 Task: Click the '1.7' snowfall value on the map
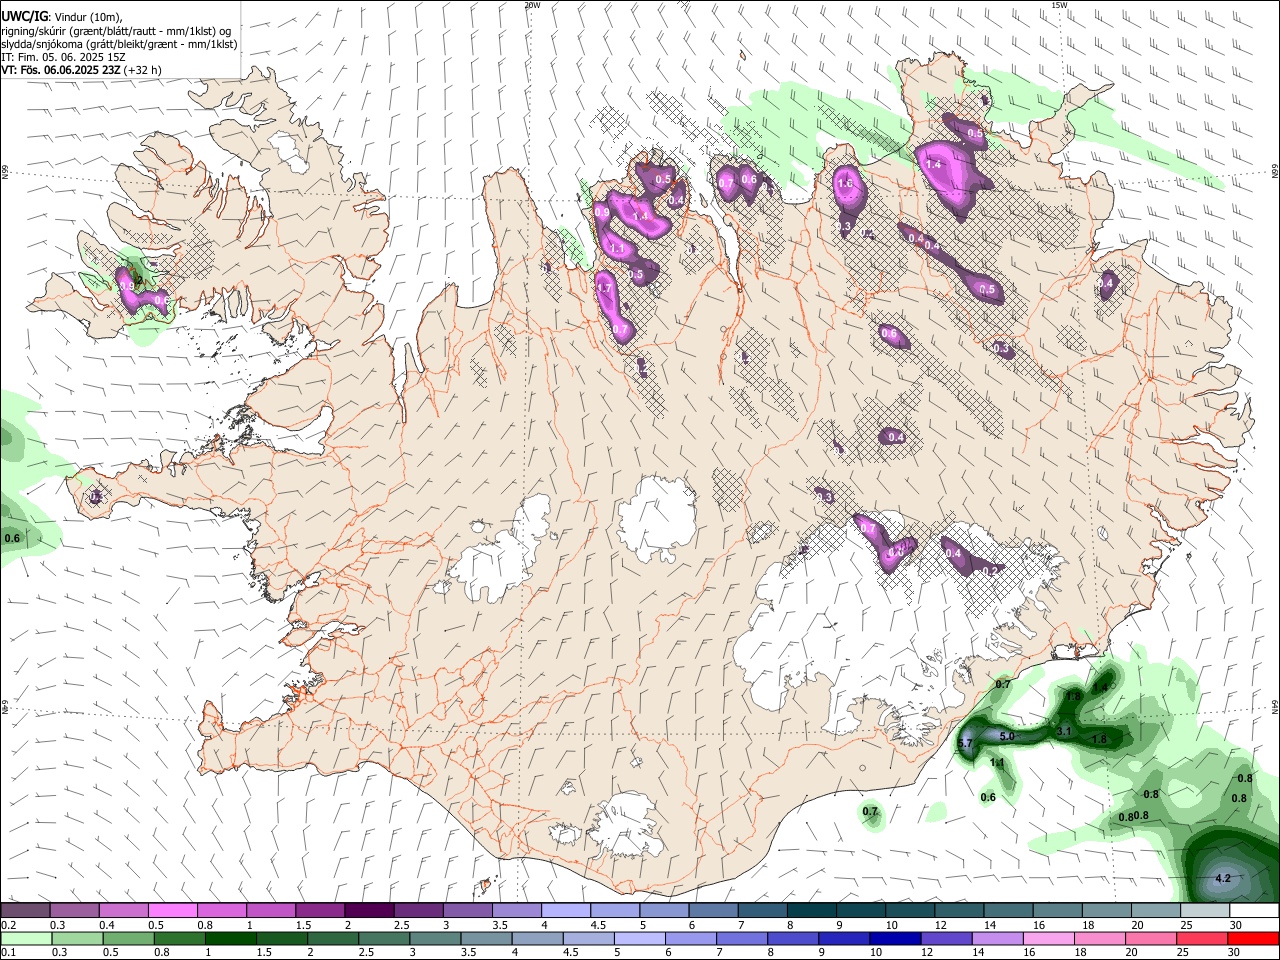pos(603,288)
